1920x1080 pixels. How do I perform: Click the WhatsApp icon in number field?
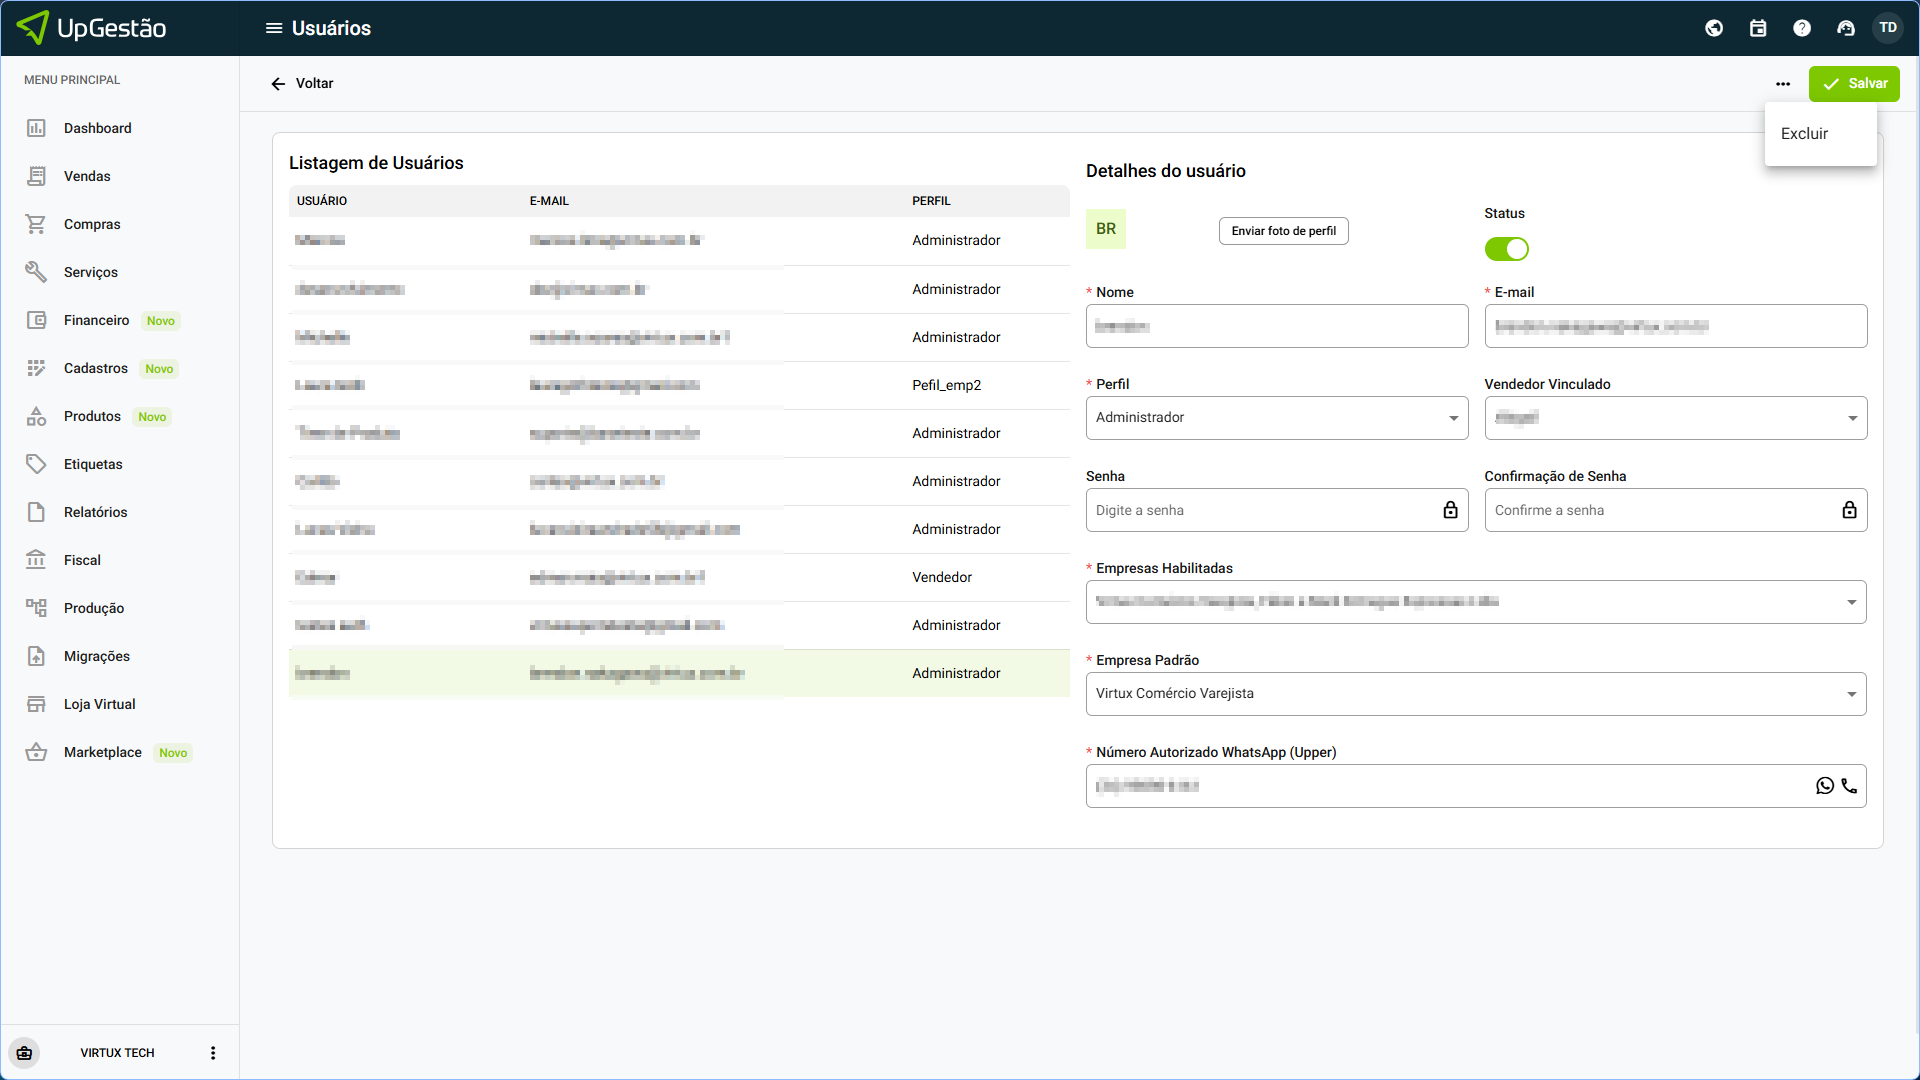(x=1825, y=786)
